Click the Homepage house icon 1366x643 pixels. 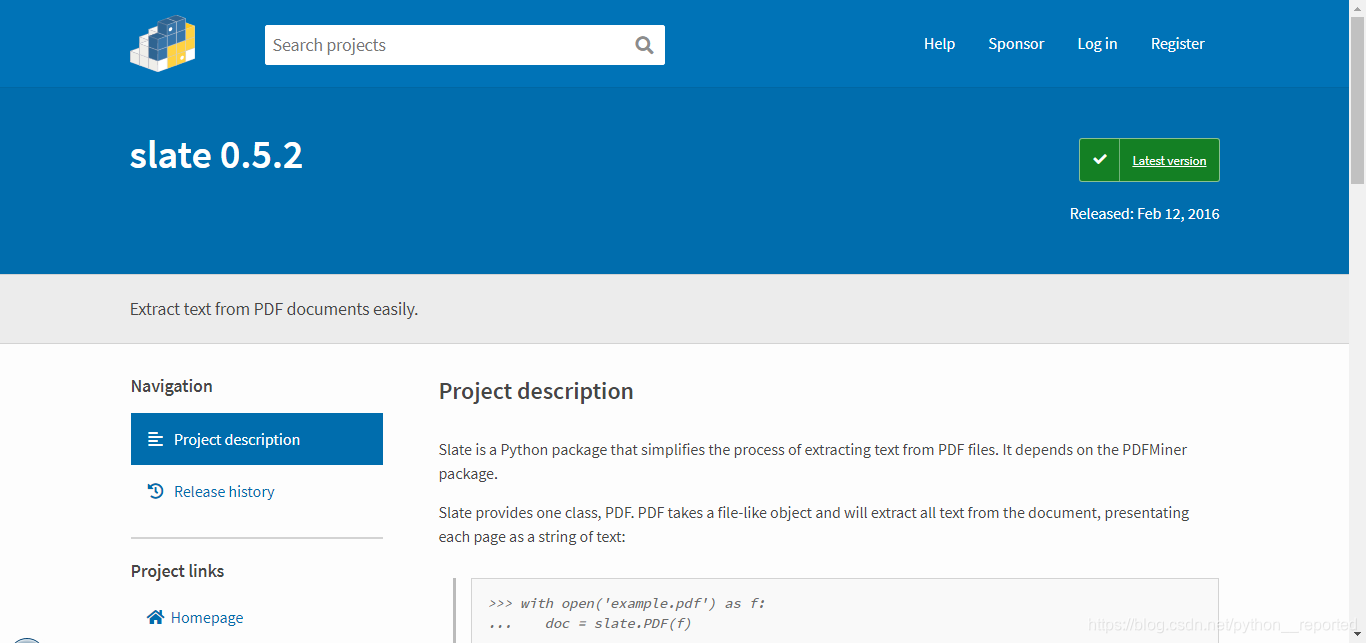(155, 617)
